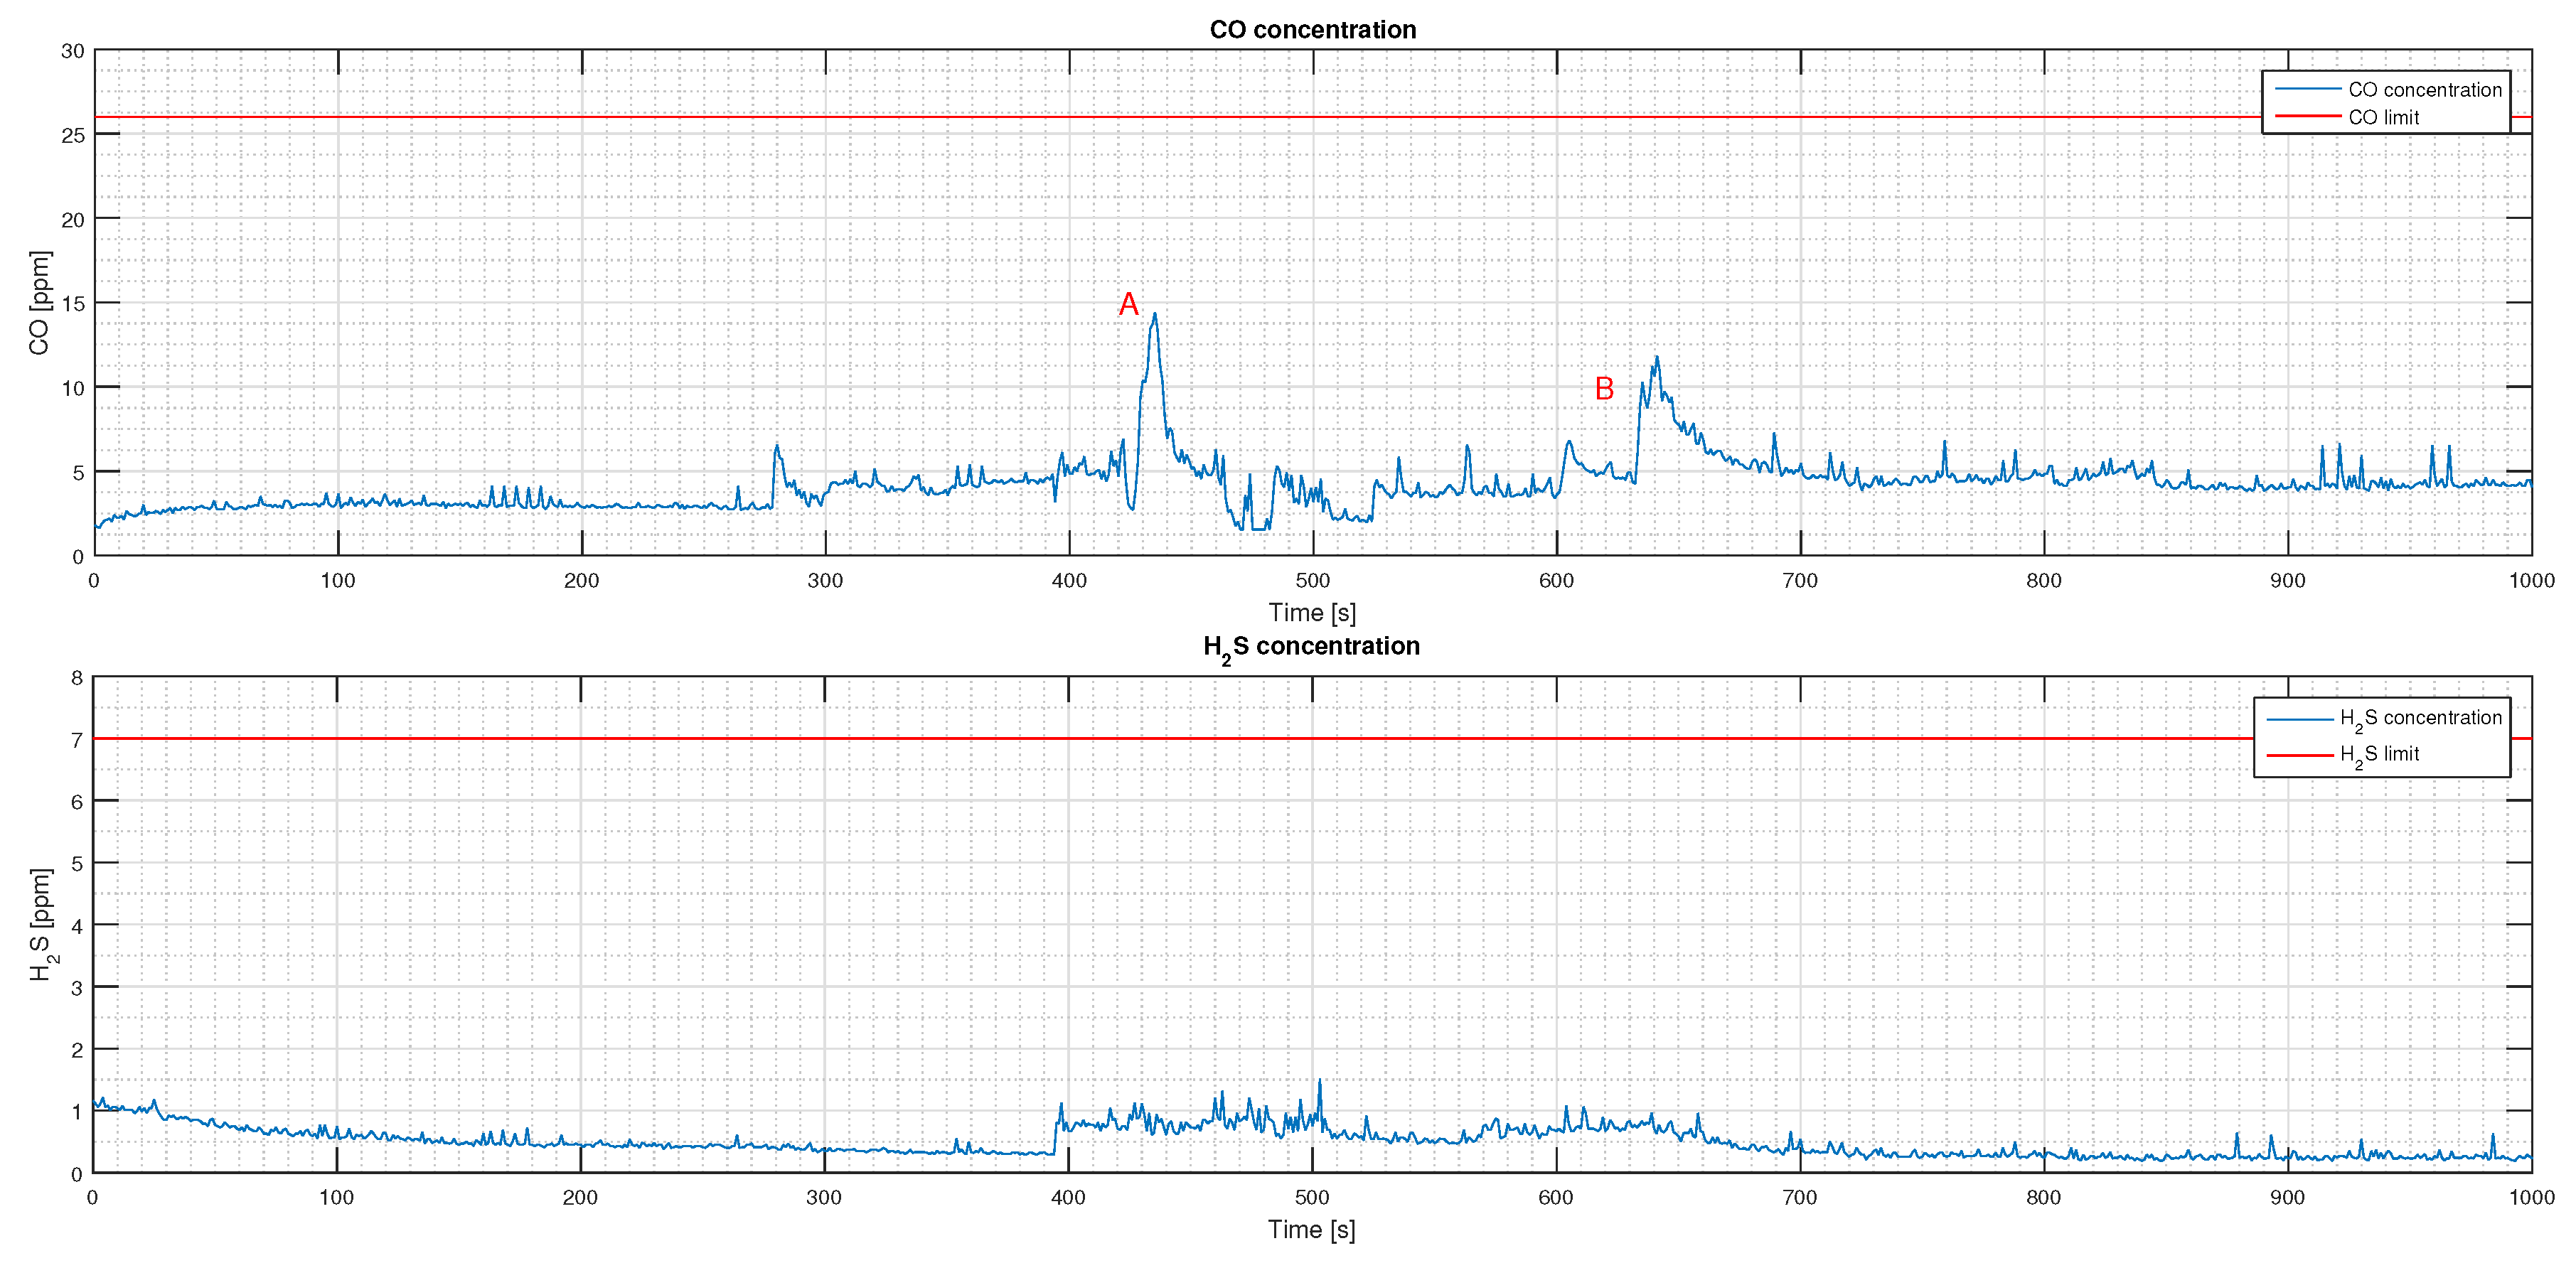Viewport: 2576px width, 1263px height.
Task: Click the red peak marker A
Action: point(1128,304)
